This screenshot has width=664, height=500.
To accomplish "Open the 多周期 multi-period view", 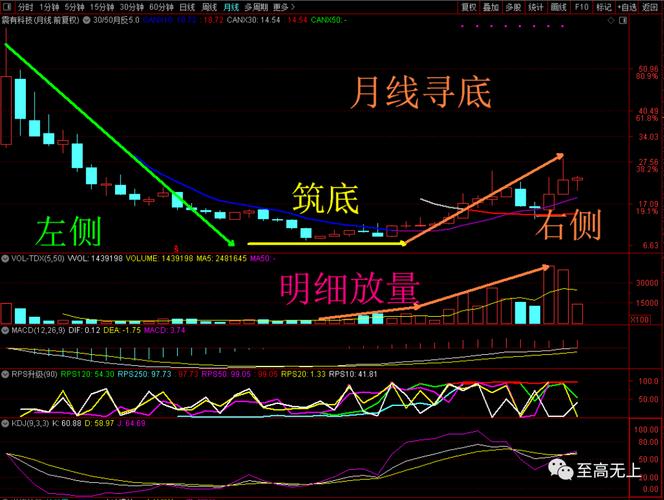I will tap(255, 7).
